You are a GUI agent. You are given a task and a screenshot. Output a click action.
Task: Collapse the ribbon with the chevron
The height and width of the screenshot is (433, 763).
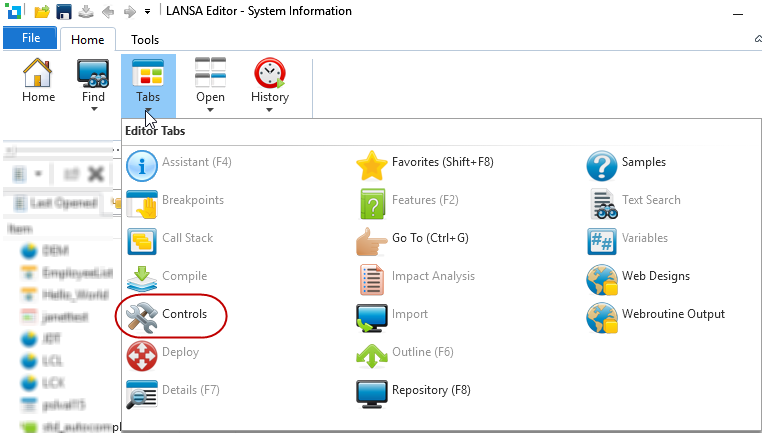coord(758,39)
